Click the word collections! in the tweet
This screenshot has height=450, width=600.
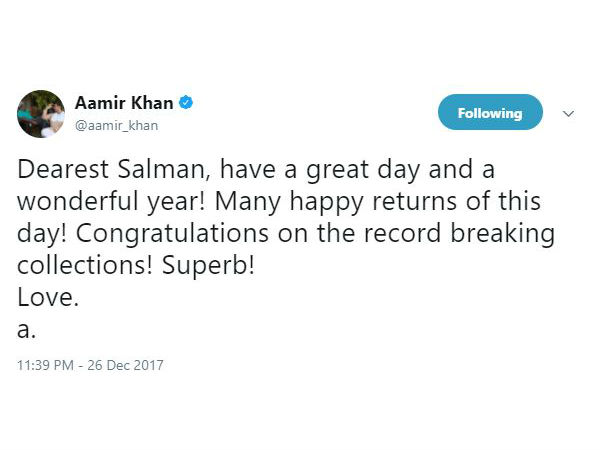point(85,266)
